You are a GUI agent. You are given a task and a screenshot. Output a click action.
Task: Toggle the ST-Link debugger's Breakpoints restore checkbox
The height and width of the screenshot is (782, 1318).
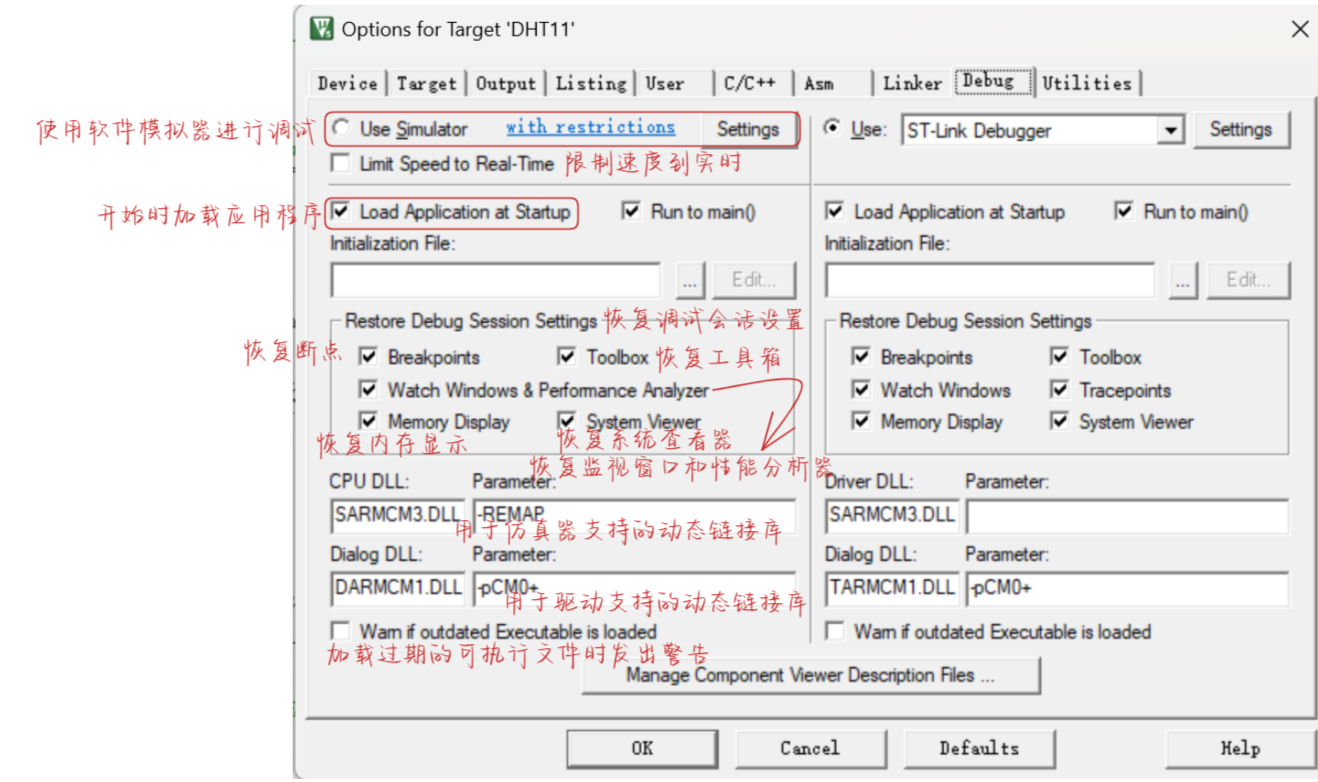click(x=861, y=356)
